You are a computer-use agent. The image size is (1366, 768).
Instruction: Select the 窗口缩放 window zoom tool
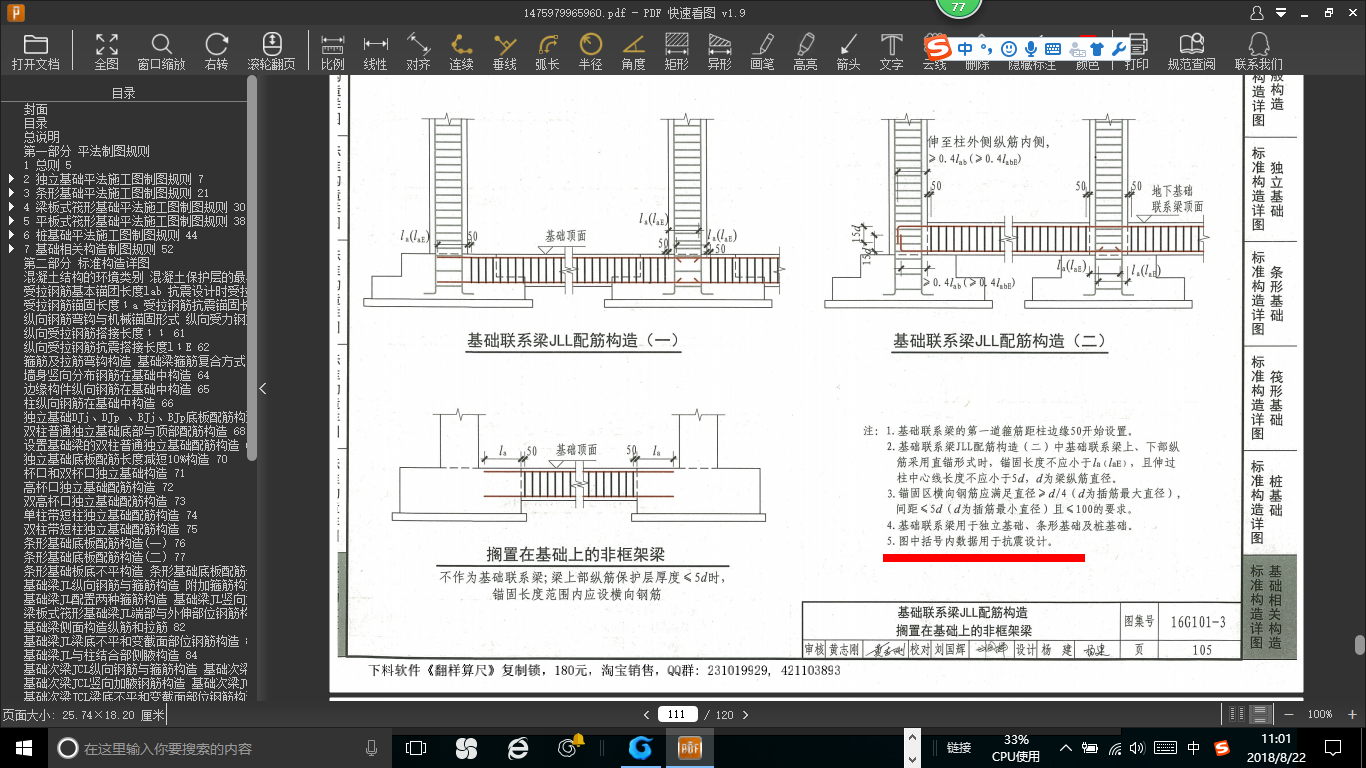161,51
